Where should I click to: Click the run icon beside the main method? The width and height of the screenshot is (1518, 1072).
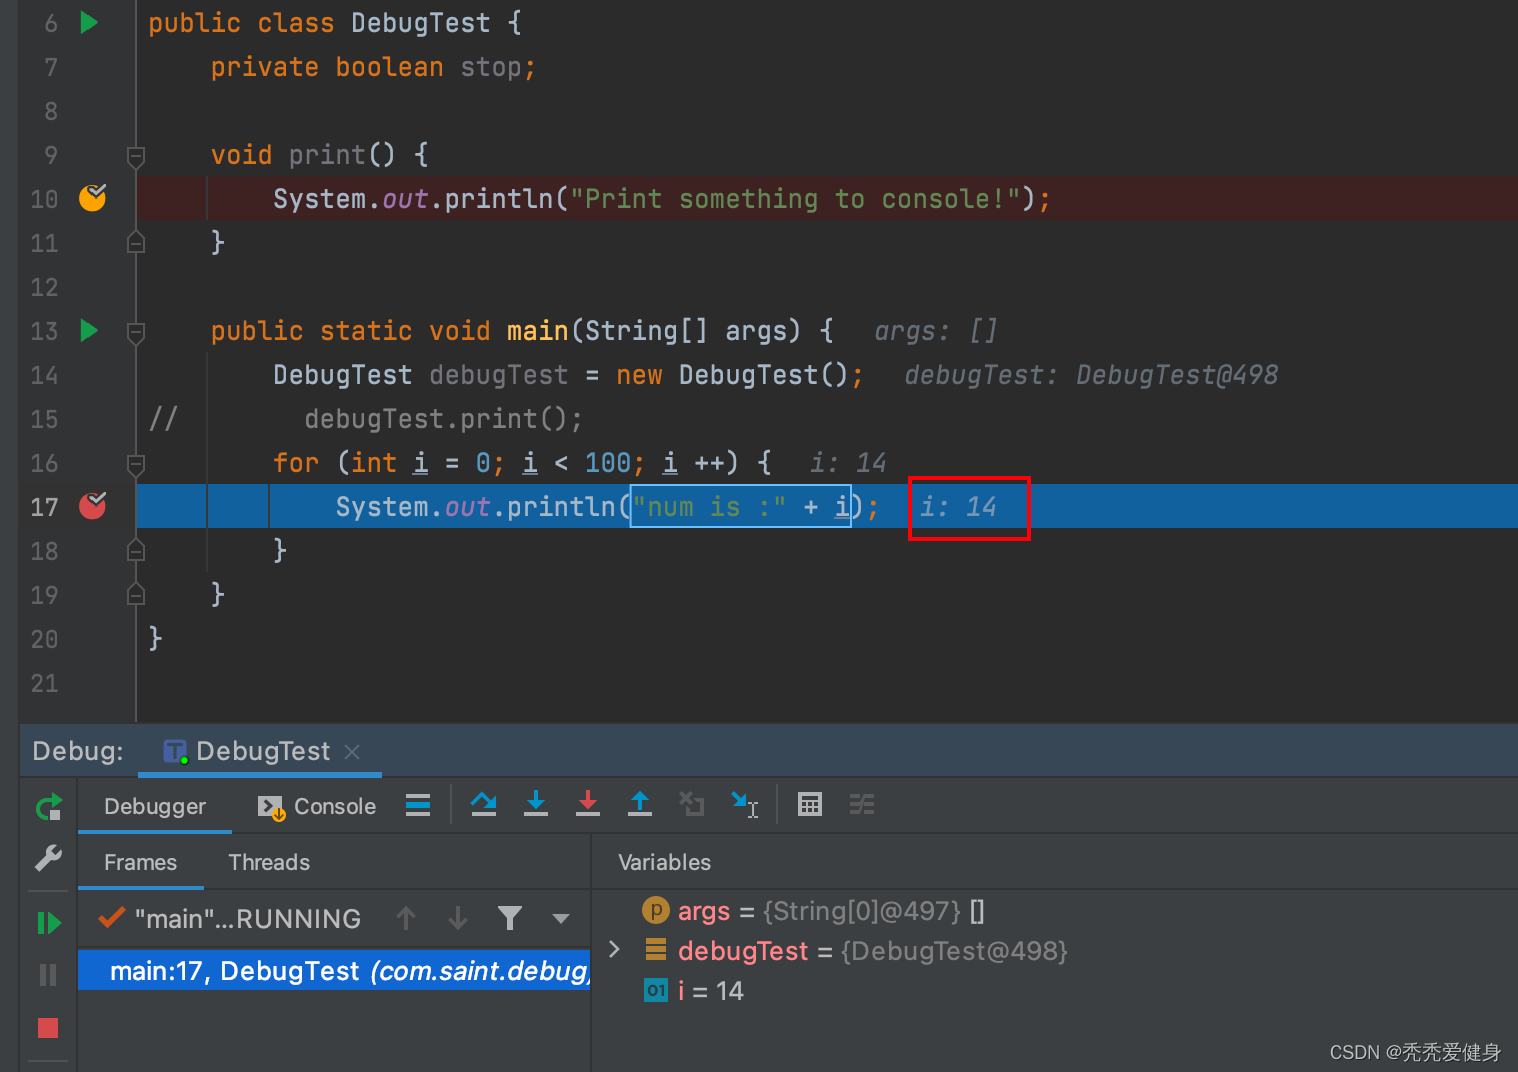click(89, 330)
